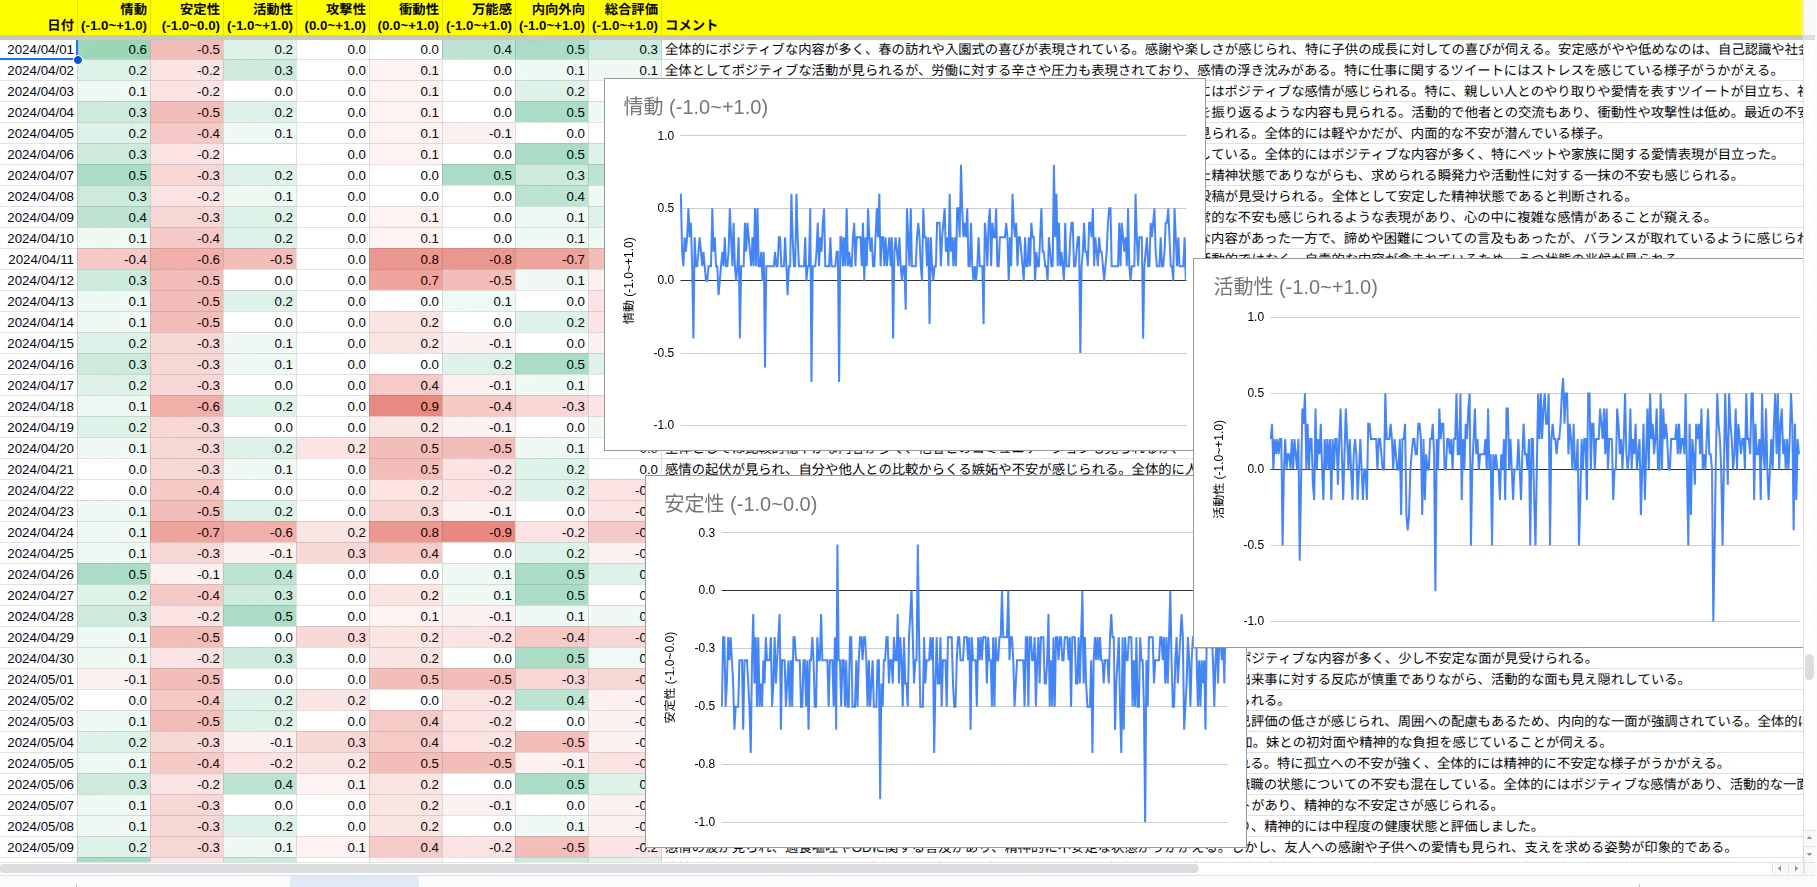Screen dimensions: 1817x887
Task: Click the scroll right arrow button
Action: point(1794,868)
